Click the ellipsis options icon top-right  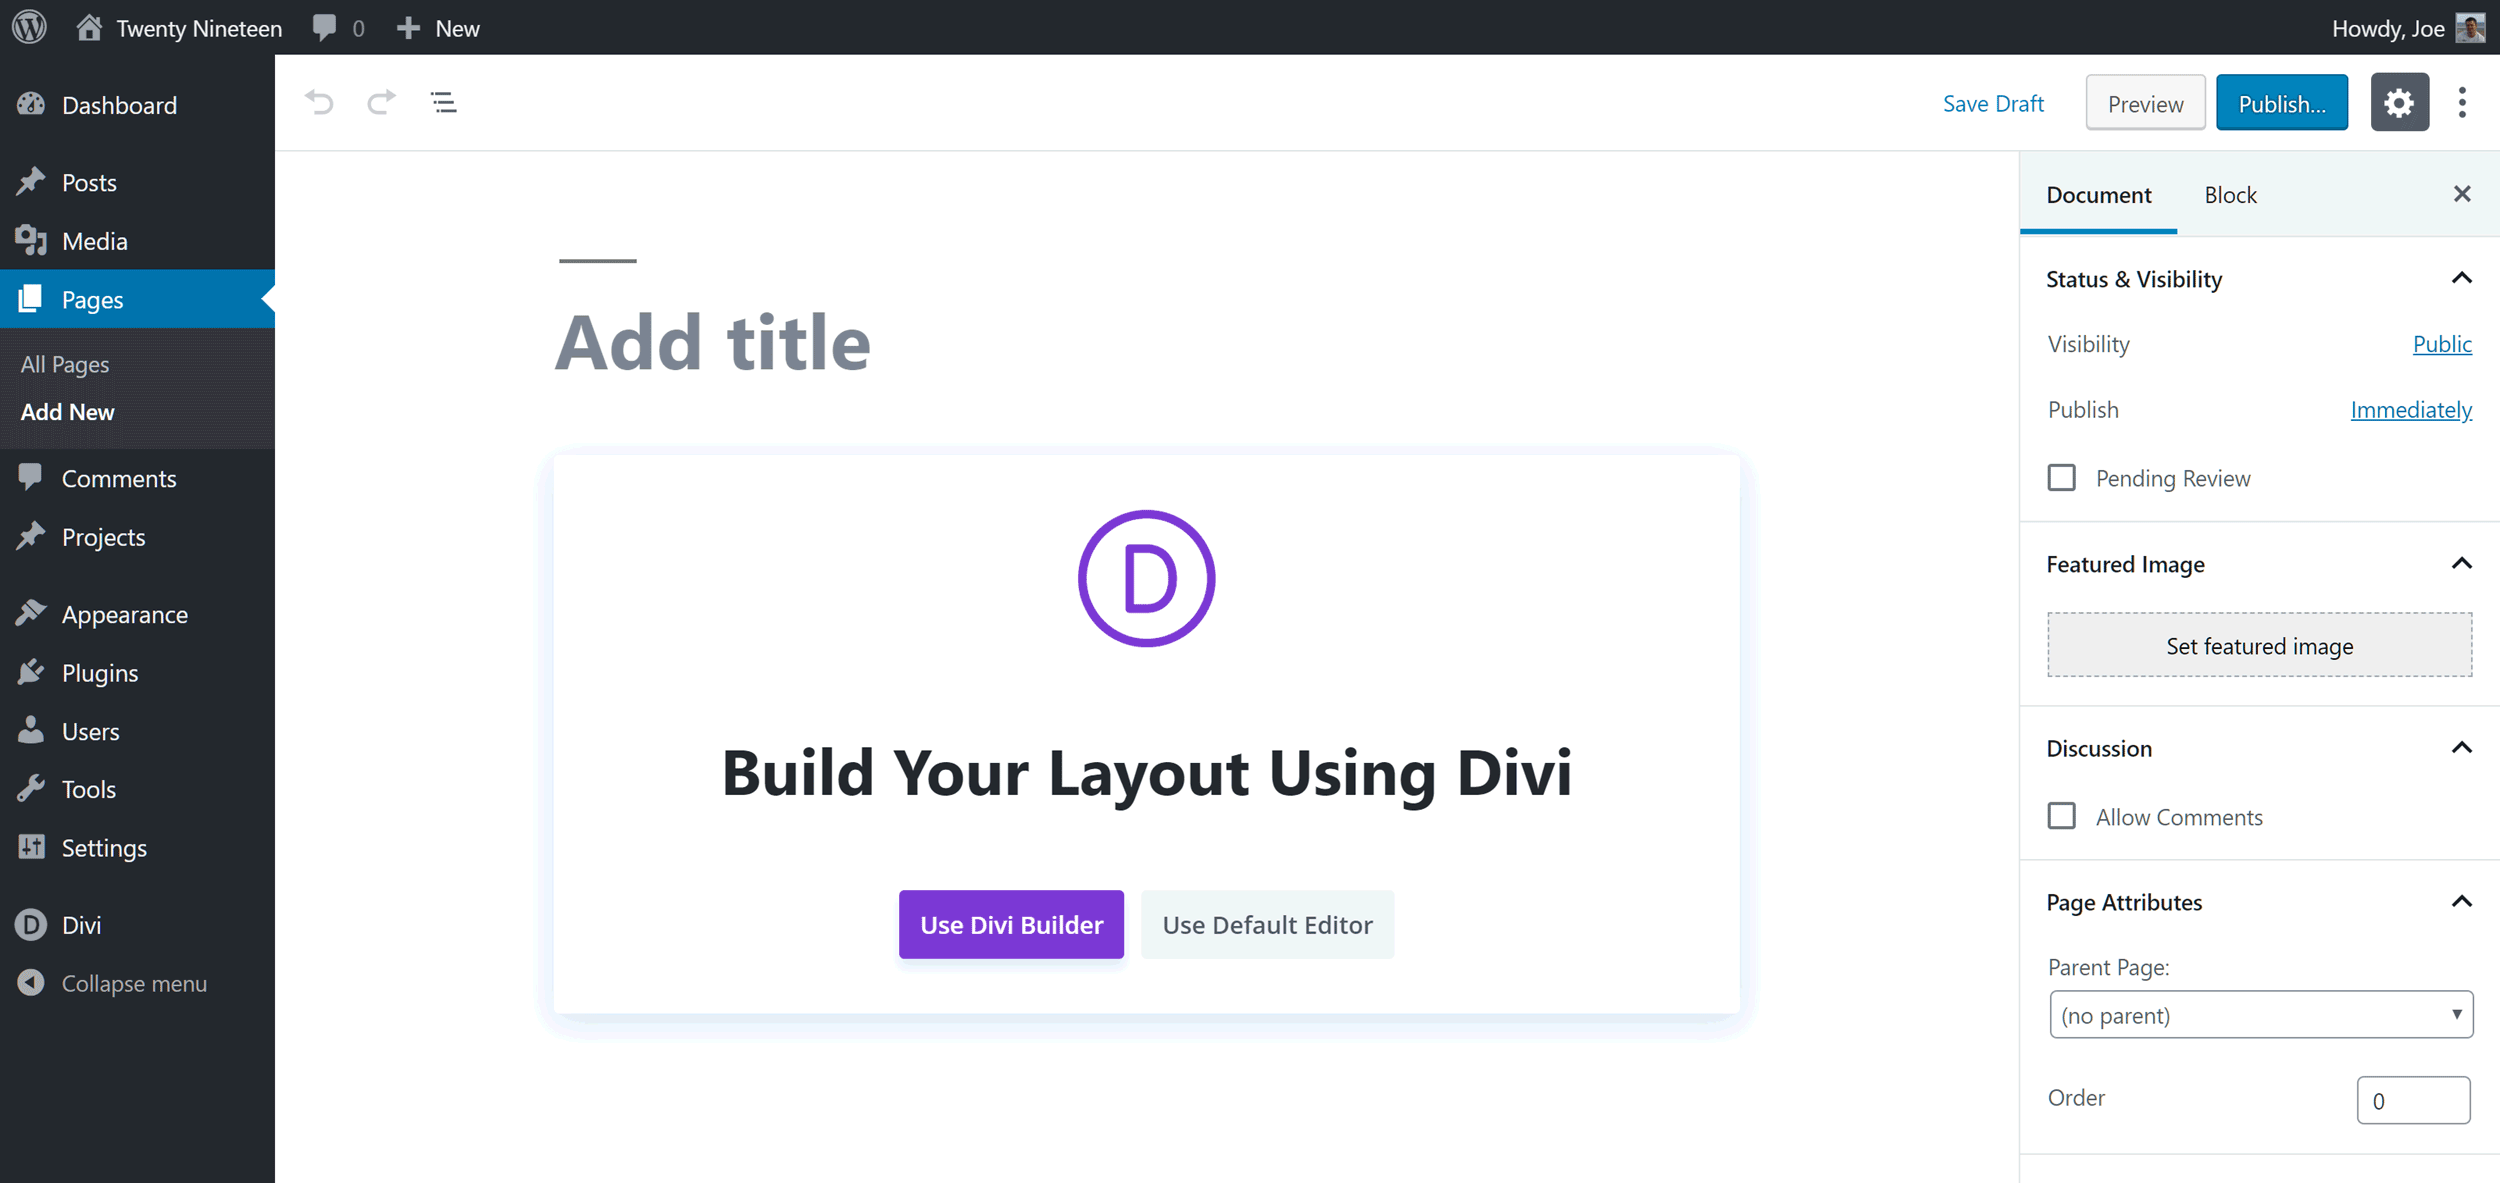tap(2467, 102)
